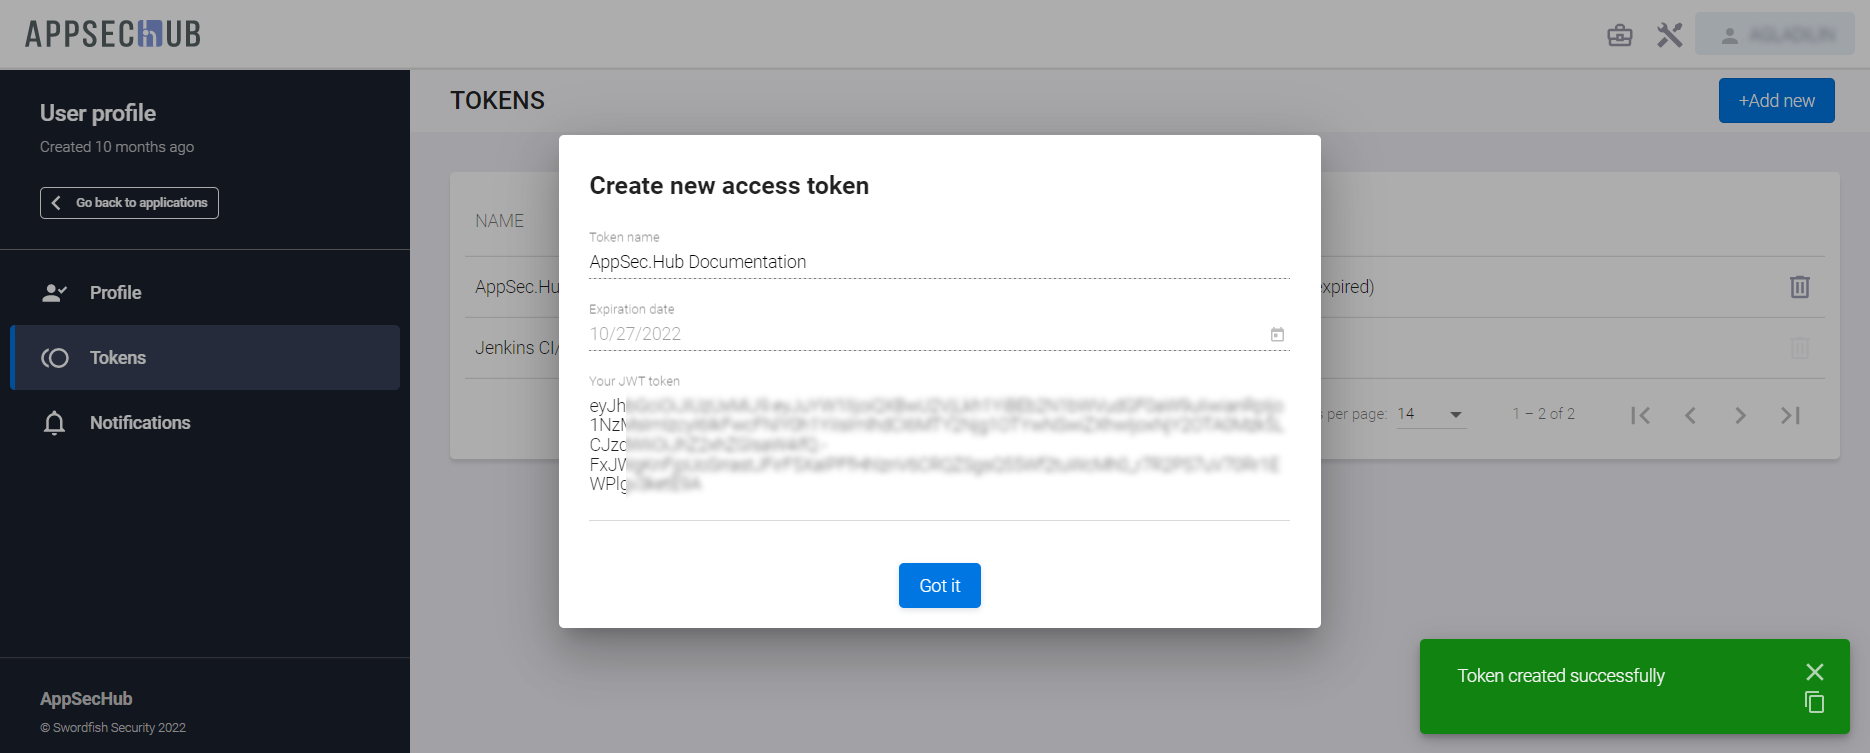Image resolution: width=1870 pixels, height=753 pixels.
Task: Delete the first token with trash icon
Action: 1799,287
